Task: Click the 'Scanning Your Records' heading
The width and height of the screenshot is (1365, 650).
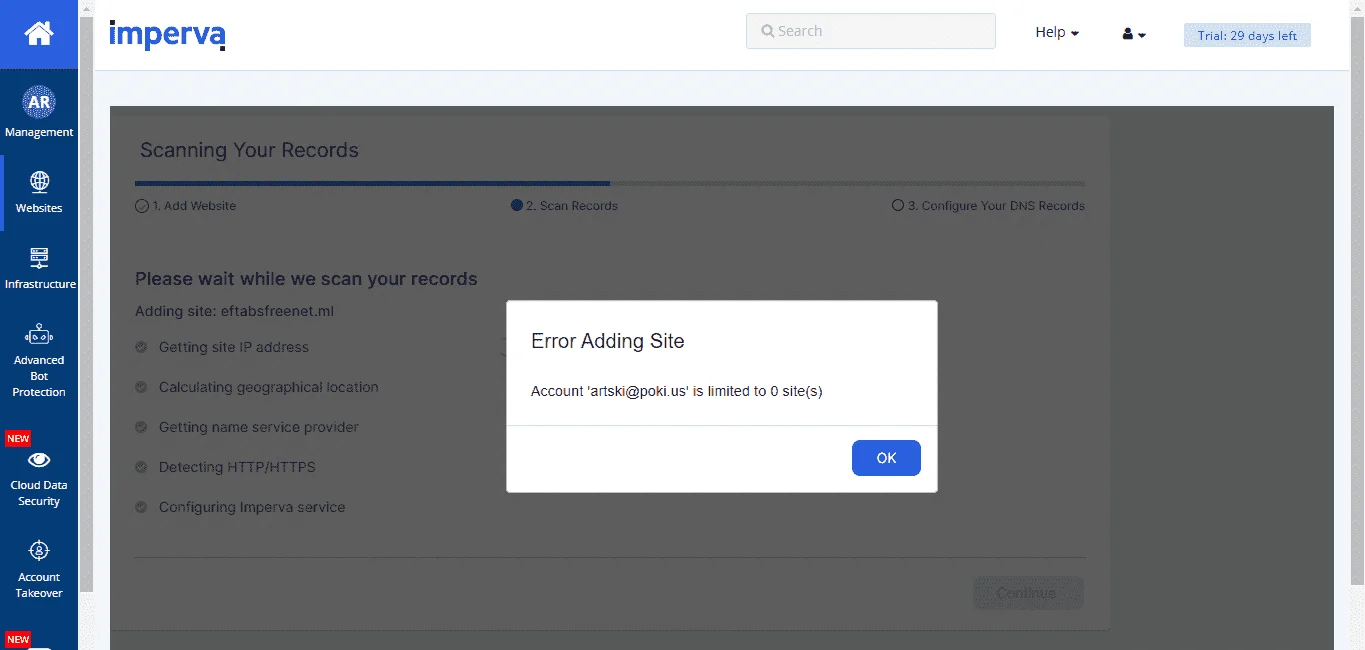Action: pos(249,150)
